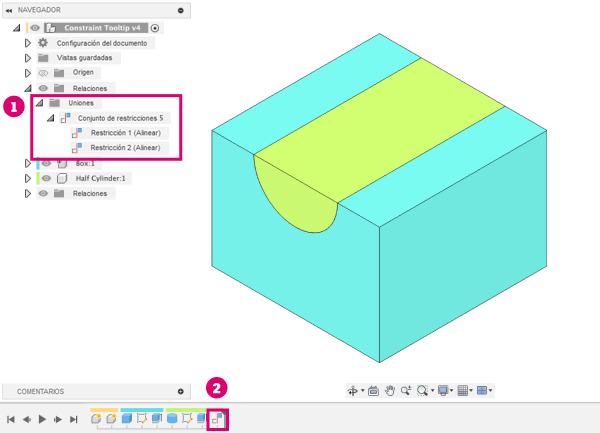
Task: Select the cyan right side face of box
Action: 463,247
